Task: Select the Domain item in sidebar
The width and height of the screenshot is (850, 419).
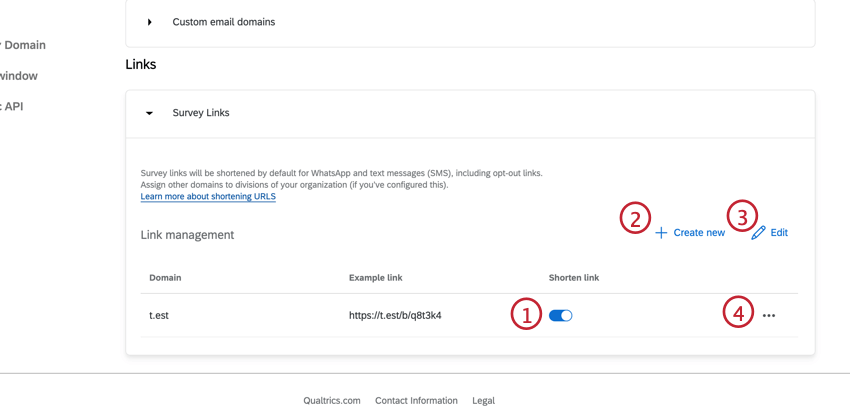Action: click(x=24, y=45)
